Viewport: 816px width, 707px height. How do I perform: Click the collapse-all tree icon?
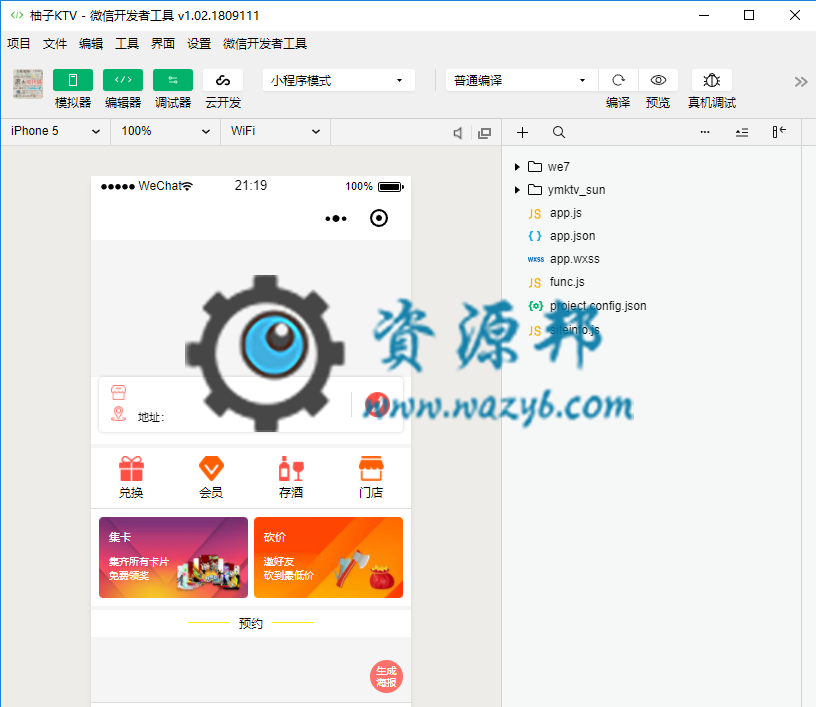click(x=742, y=133)
